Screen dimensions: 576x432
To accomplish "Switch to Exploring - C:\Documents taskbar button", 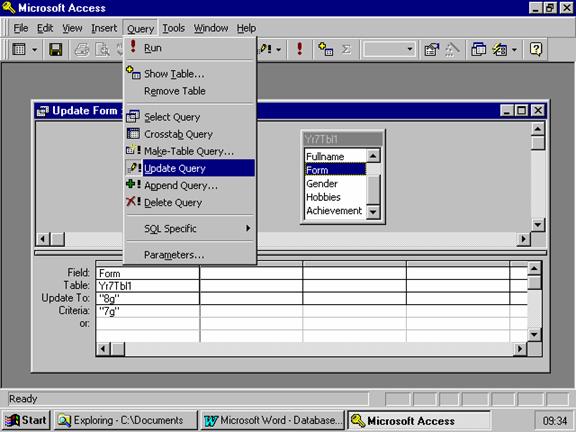I will (126, 420).
